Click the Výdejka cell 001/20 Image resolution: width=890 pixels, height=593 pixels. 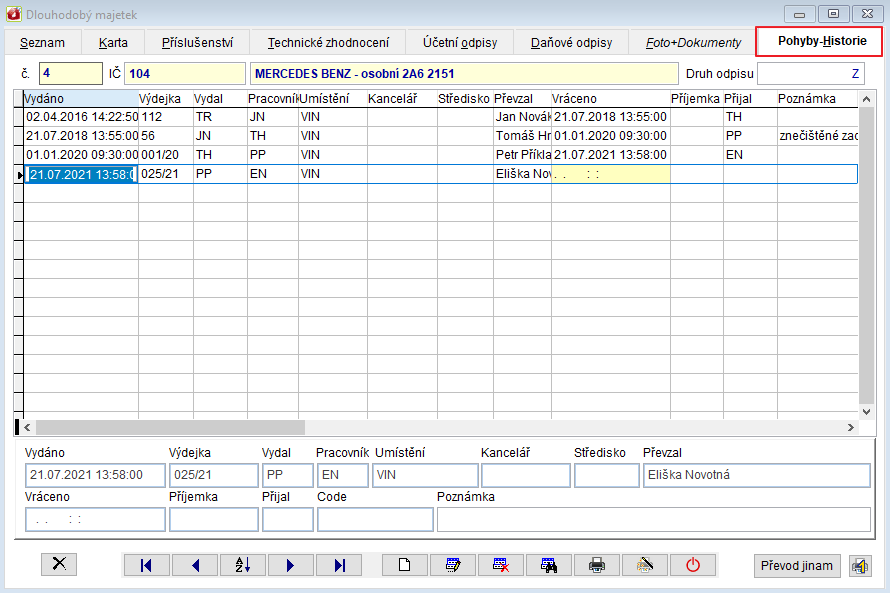[x=166, y=154]
